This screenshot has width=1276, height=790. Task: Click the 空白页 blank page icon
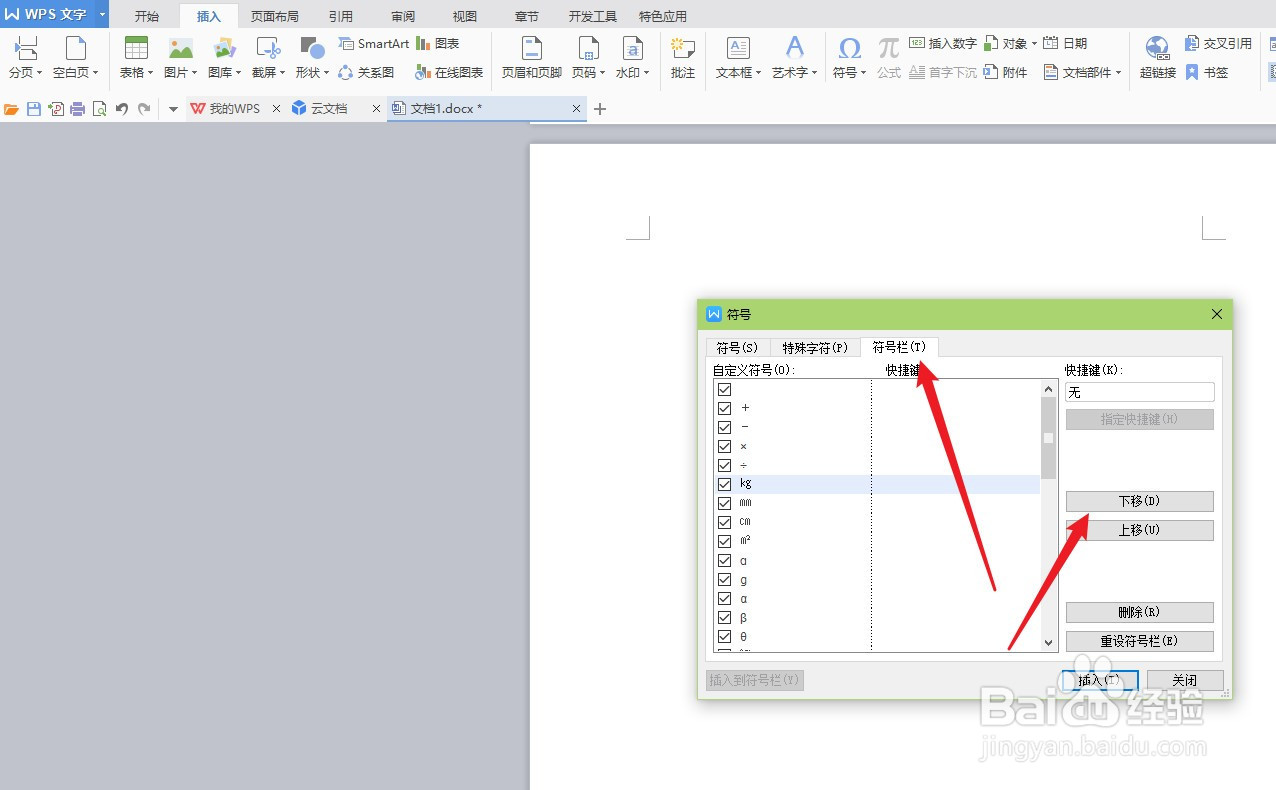[x=75, y=48]
